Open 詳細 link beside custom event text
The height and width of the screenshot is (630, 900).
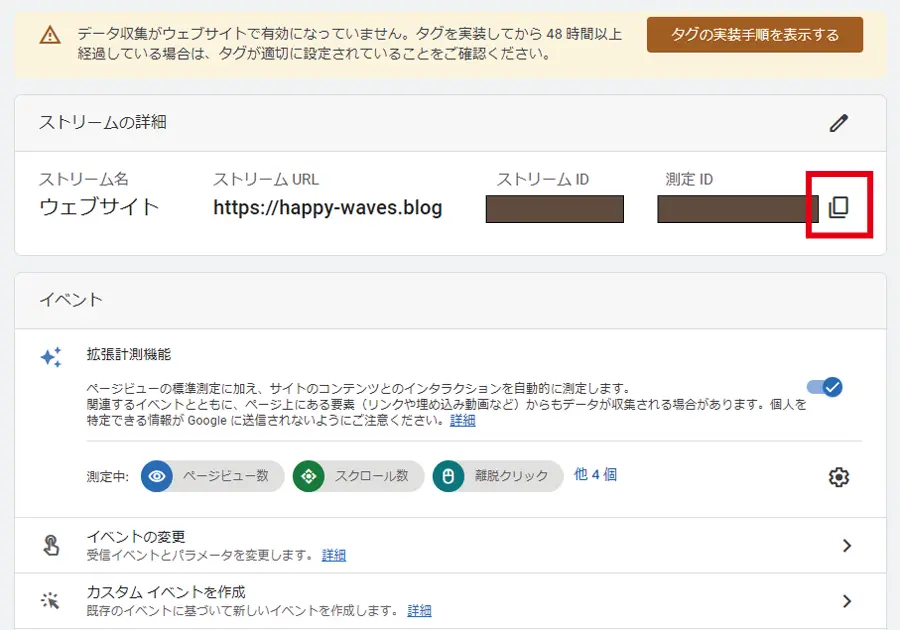point(419,611)
